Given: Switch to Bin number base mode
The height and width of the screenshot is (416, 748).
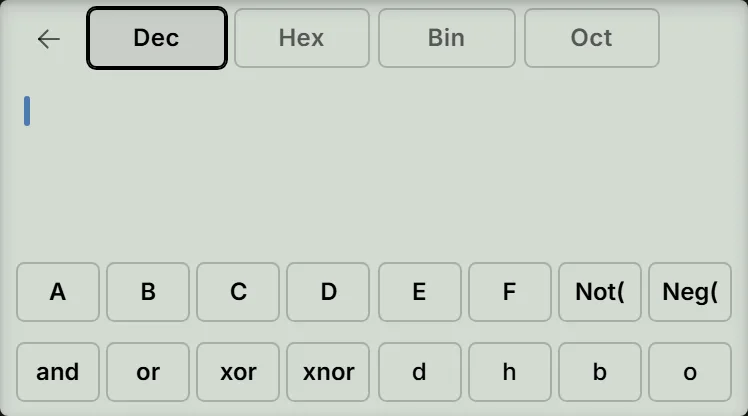Looking at the screenshot, I should coord(447,38).
